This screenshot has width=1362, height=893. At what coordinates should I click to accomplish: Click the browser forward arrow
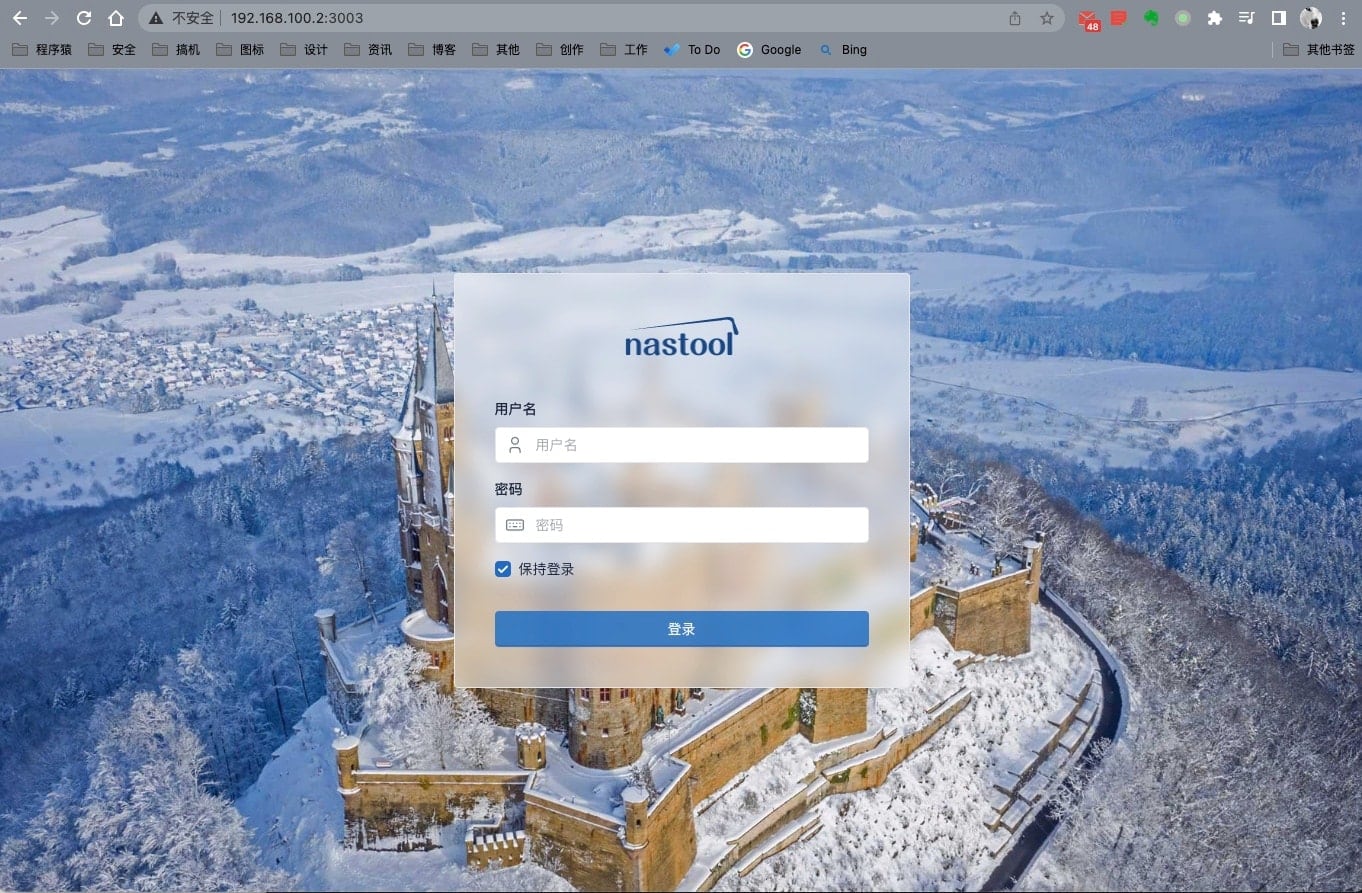pos(52,18)
